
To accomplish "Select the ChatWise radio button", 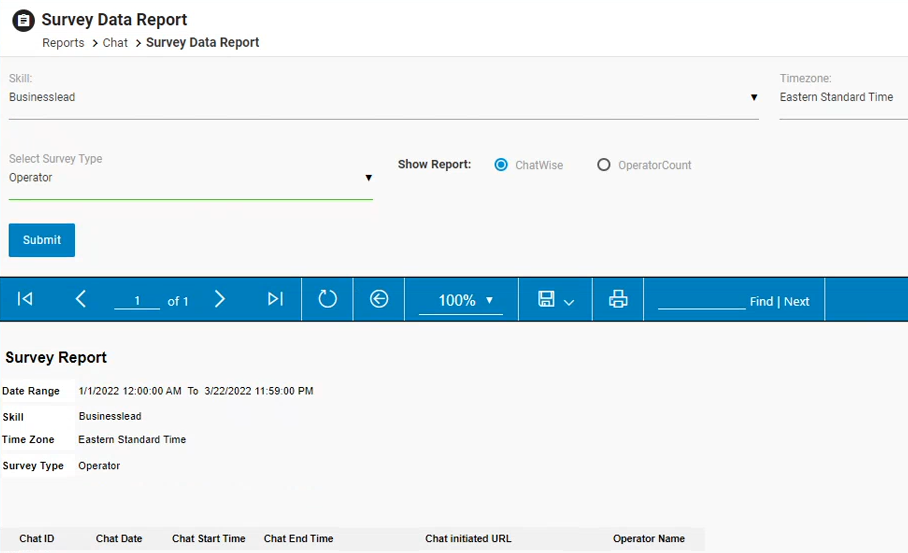I will point(502,165).
